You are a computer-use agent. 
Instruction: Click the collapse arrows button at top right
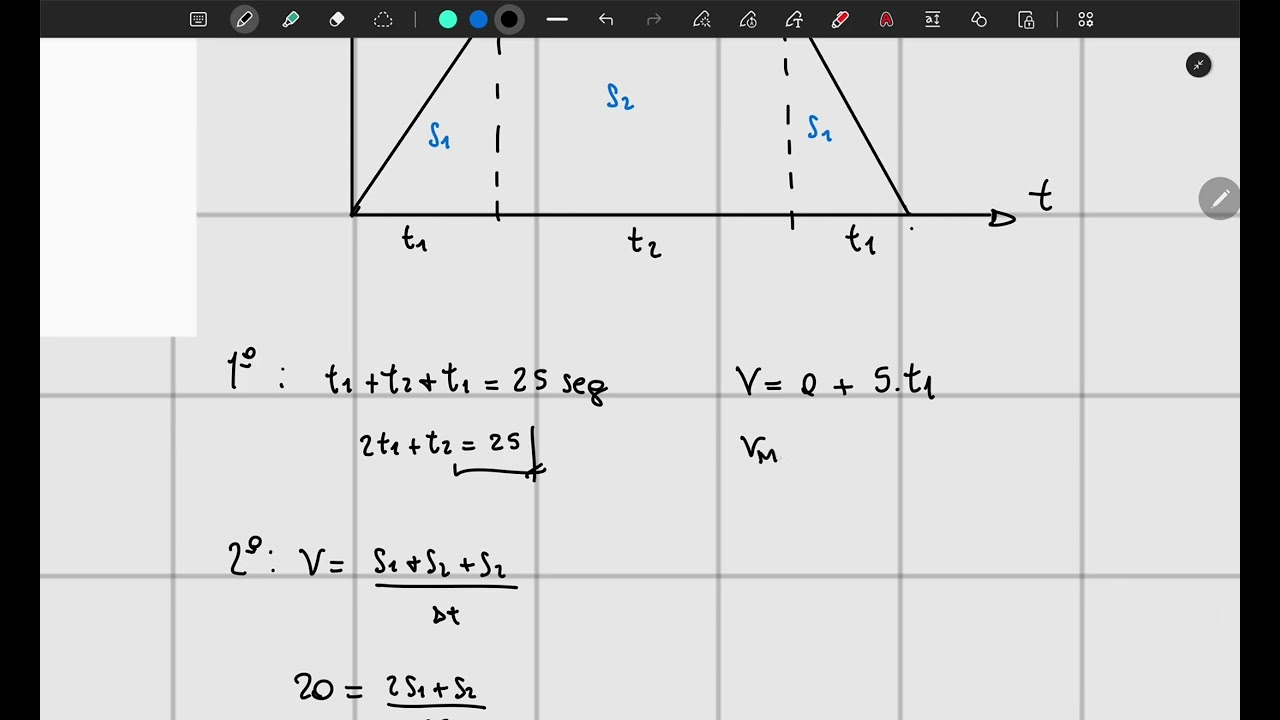point(1198,65)
